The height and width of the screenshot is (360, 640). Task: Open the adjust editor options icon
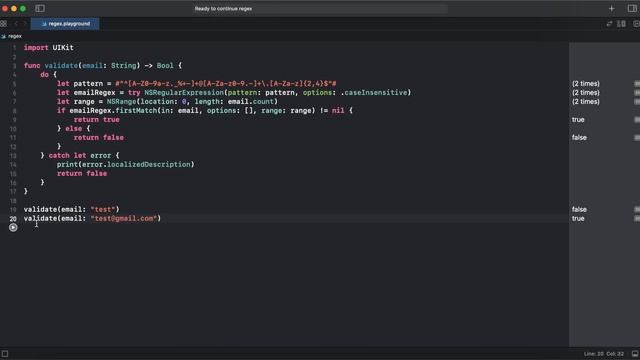pyautogui.click(x=621, y=24)
